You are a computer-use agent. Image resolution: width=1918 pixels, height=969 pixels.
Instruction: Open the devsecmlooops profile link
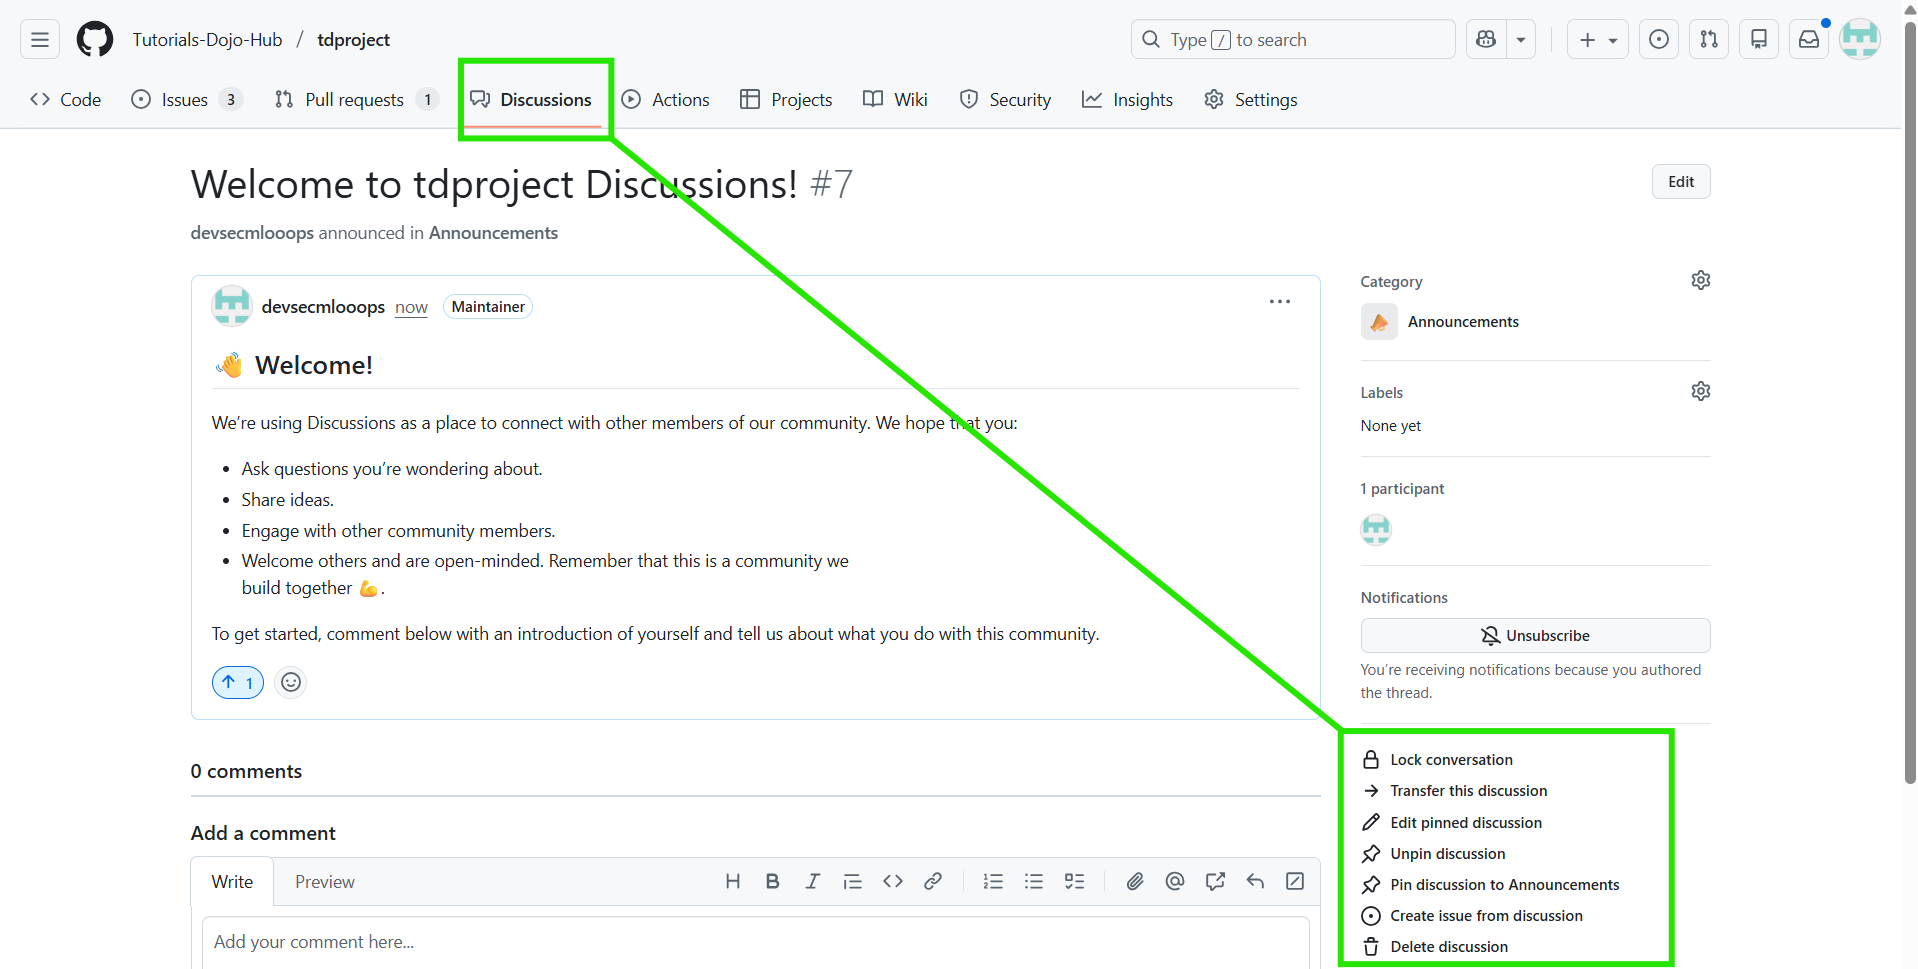(322, 307)
